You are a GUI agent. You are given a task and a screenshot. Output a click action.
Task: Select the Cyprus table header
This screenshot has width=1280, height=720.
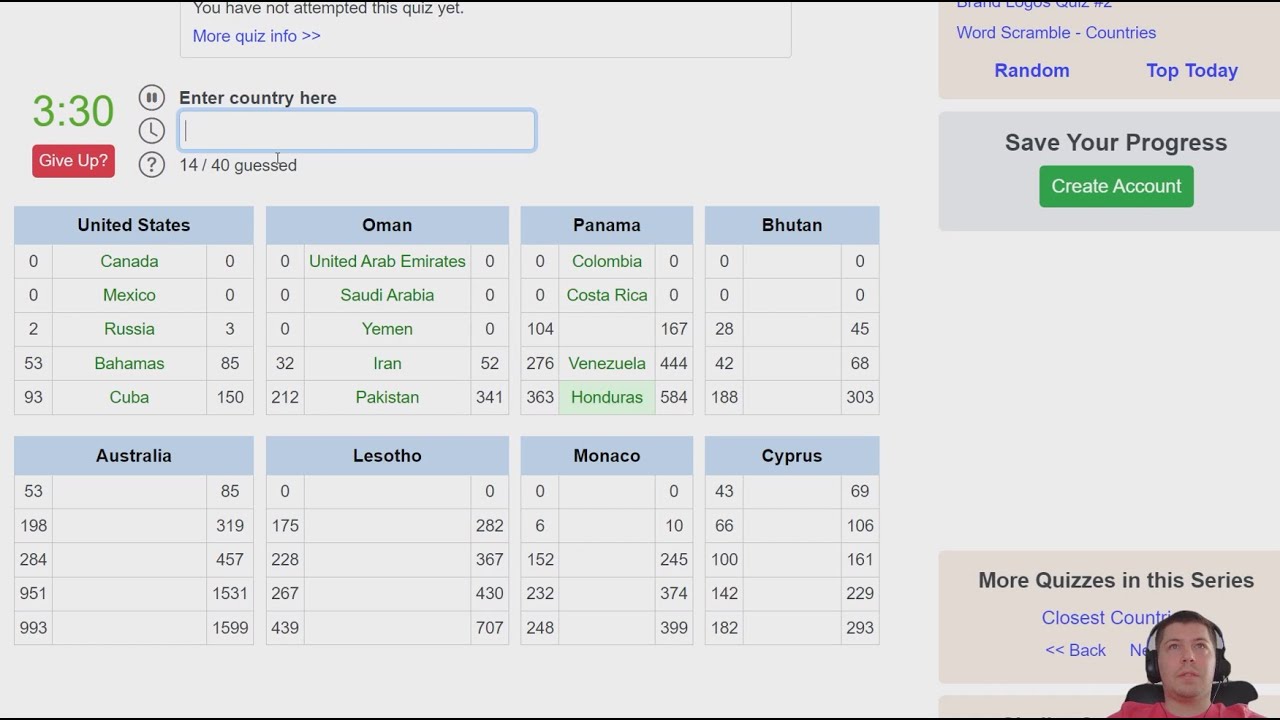(x=792, y=455)
